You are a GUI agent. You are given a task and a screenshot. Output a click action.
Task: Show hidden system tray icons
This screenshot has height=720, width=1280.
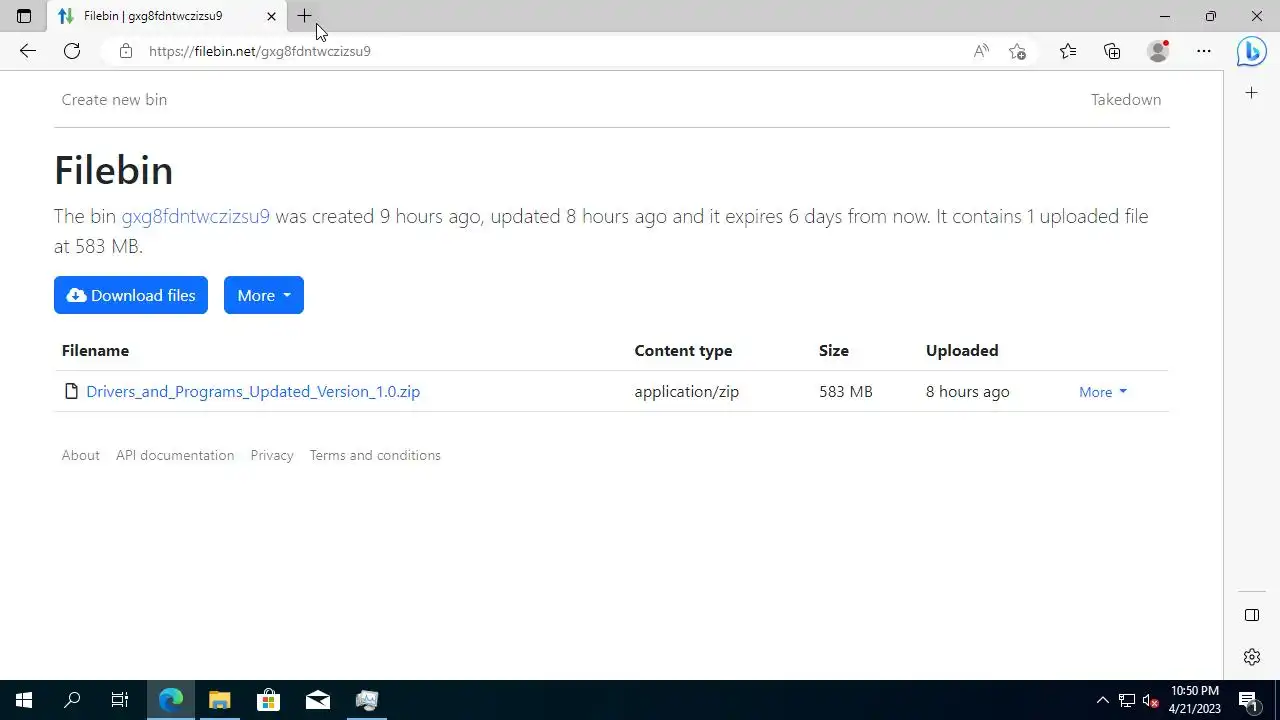(1103, 700)
